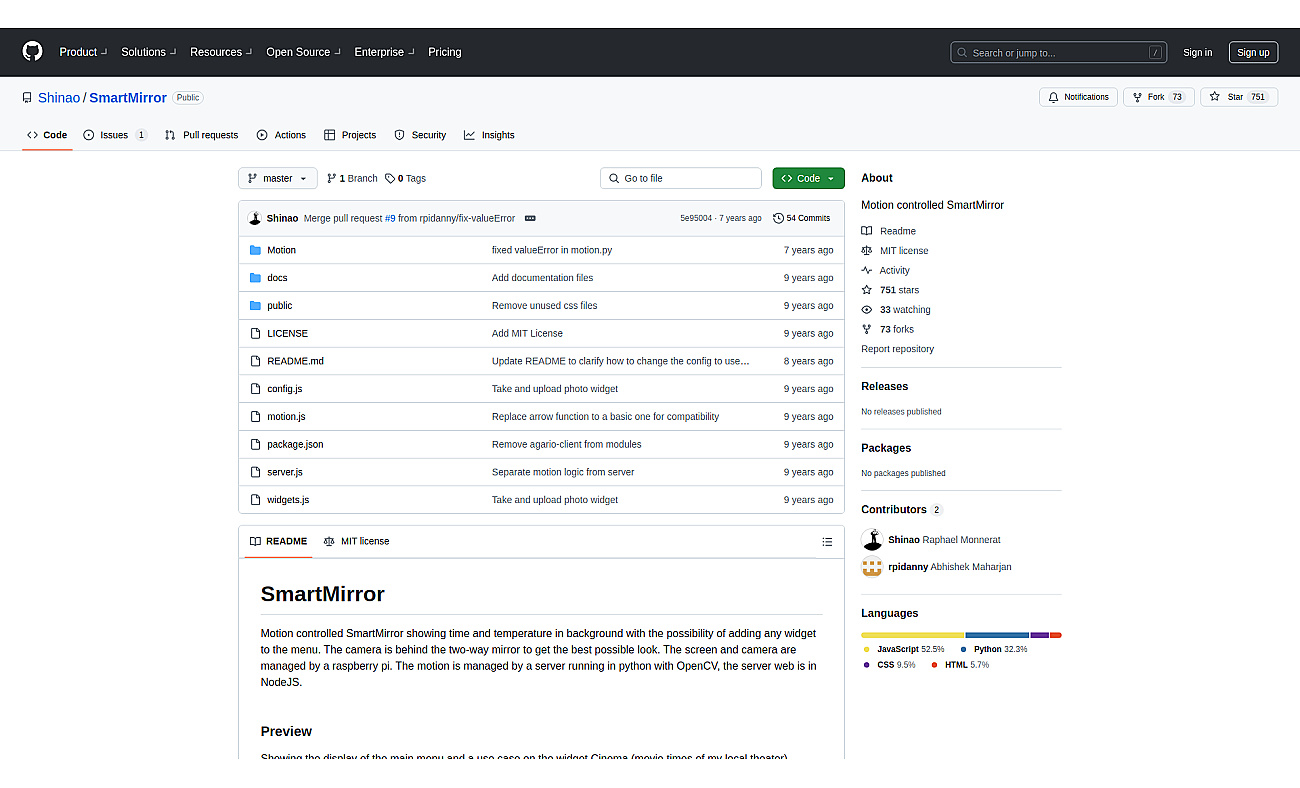
Task: Focus the Go to file input
Action: [x=681, y=178]
